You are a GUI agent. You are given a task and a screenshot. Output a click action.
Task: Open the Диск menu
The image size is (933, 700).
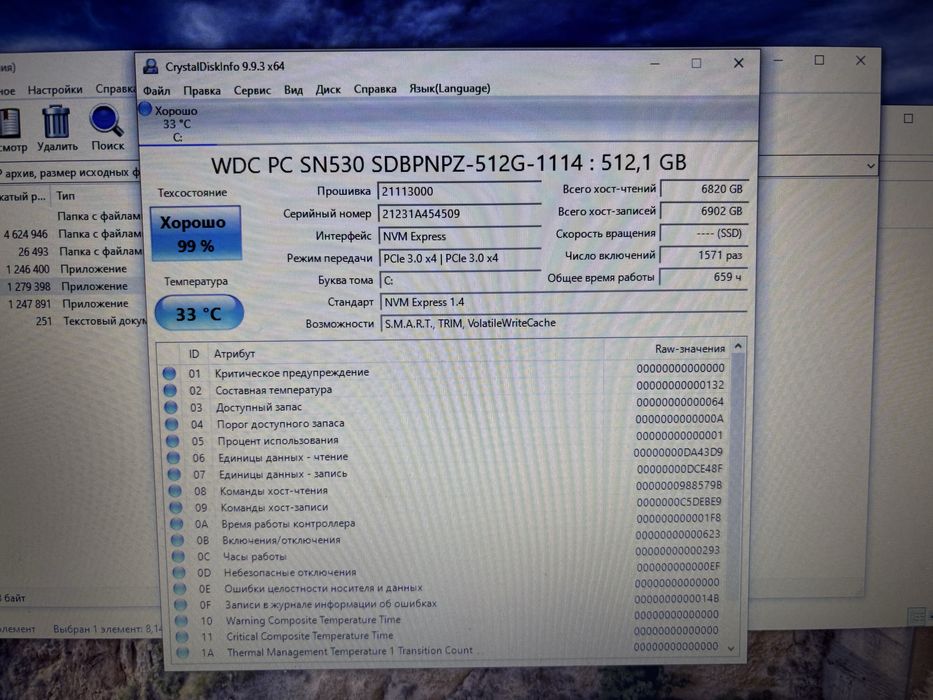(x=328, y=89)
